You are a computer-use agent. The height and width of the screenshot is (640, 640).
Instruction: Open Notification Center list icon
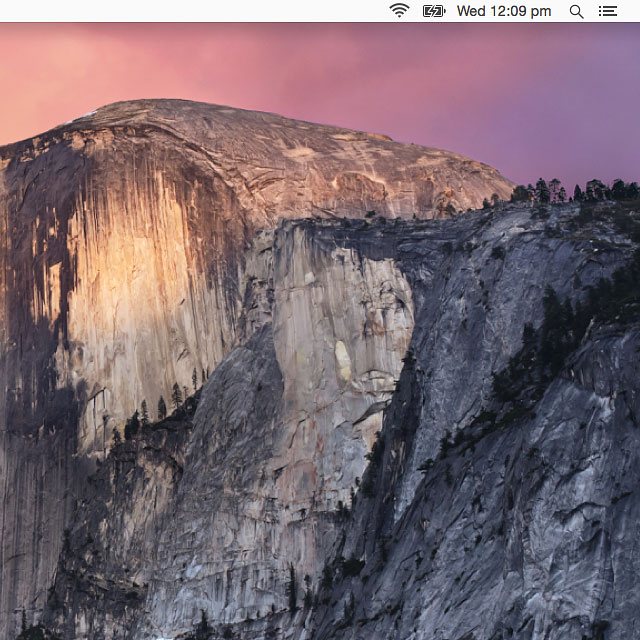[607, 11]
